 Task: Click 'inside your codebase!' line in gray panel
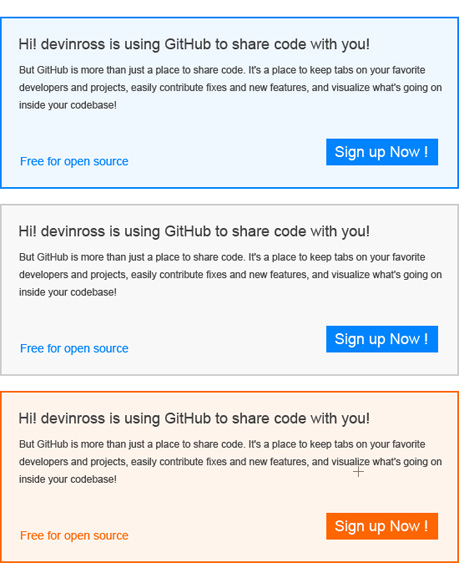click(x=68, y=292)
